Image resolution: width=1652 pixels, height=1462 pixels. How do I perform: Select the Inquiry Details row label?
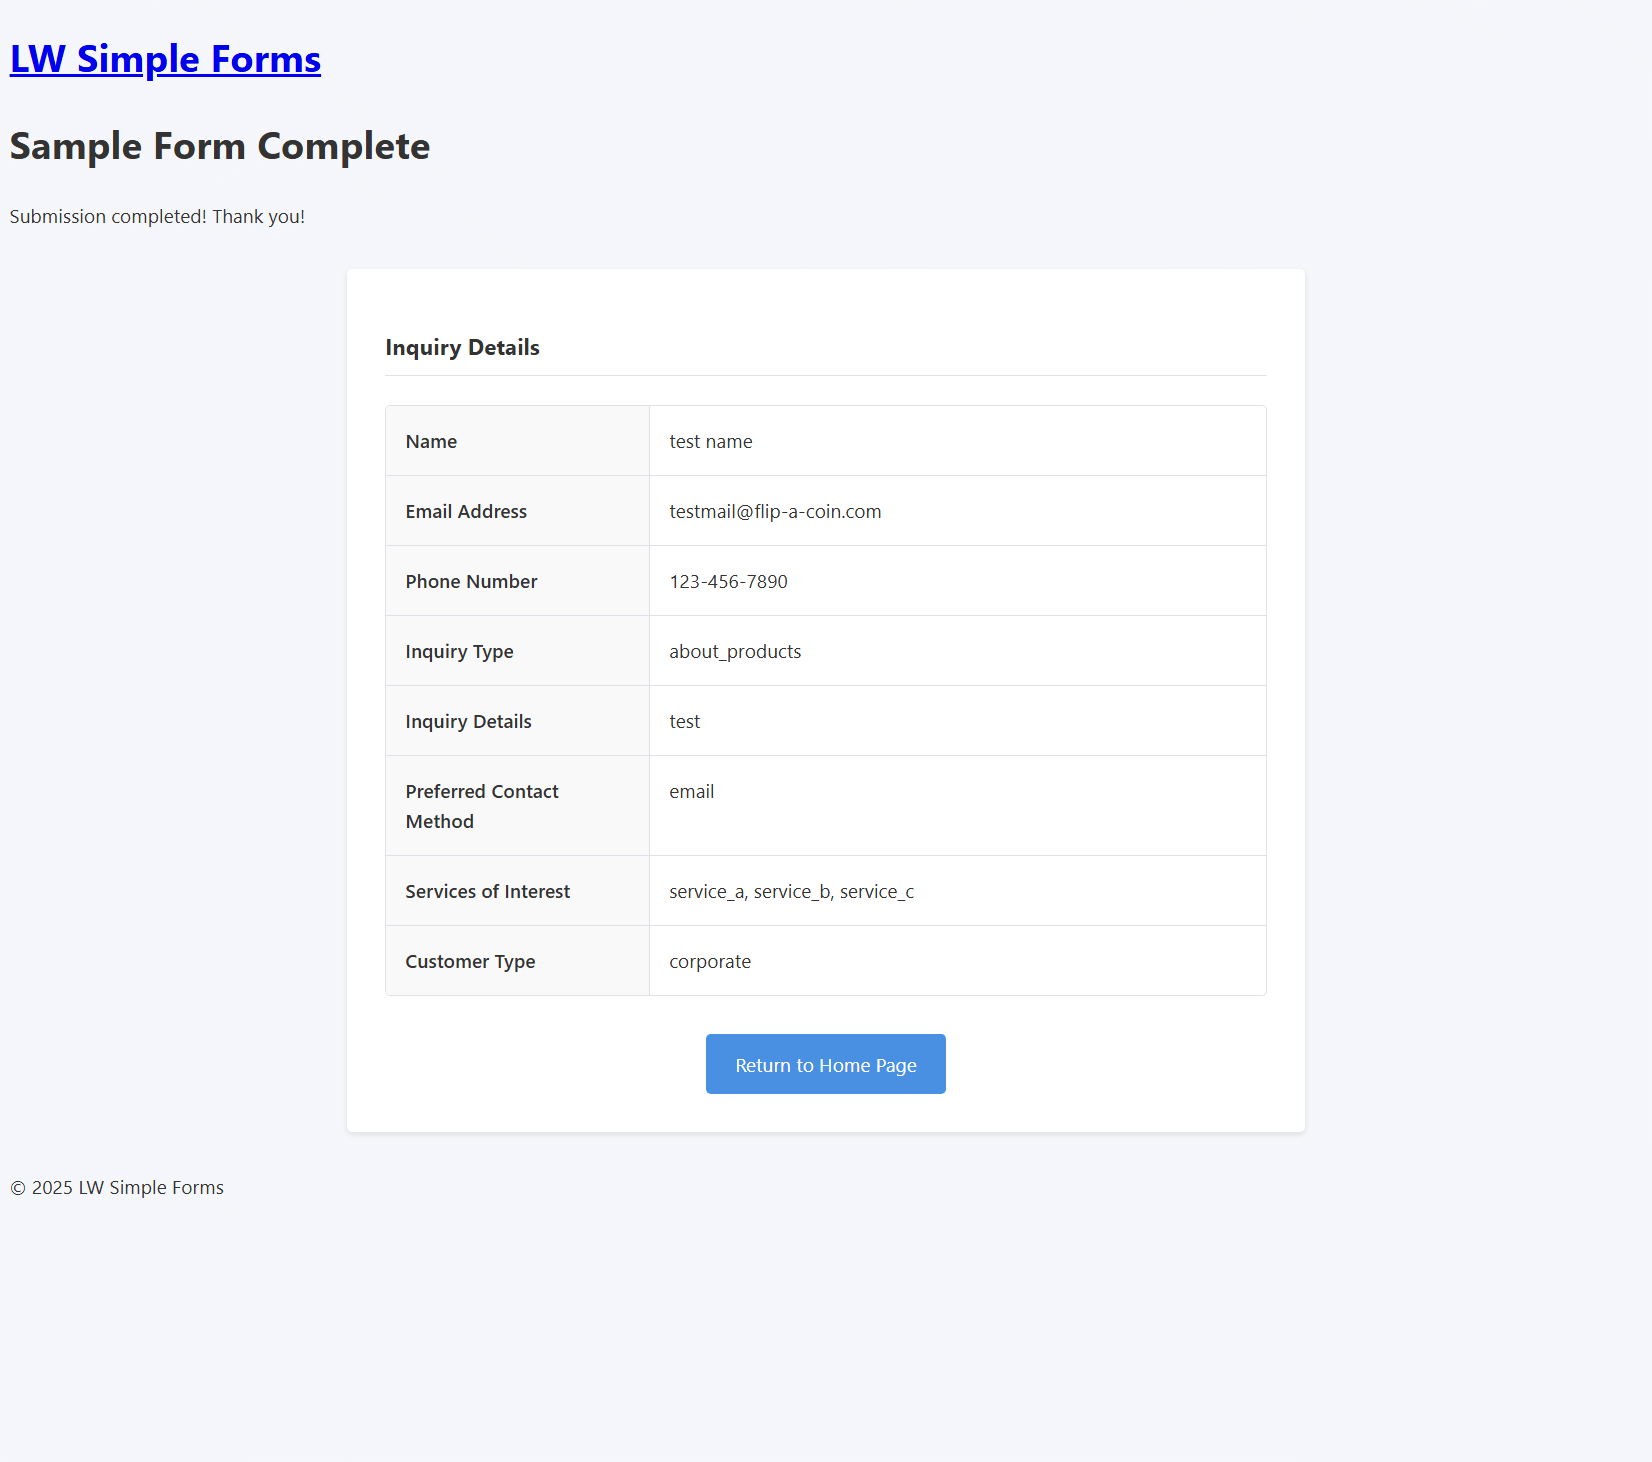click(x=468, y=721)
